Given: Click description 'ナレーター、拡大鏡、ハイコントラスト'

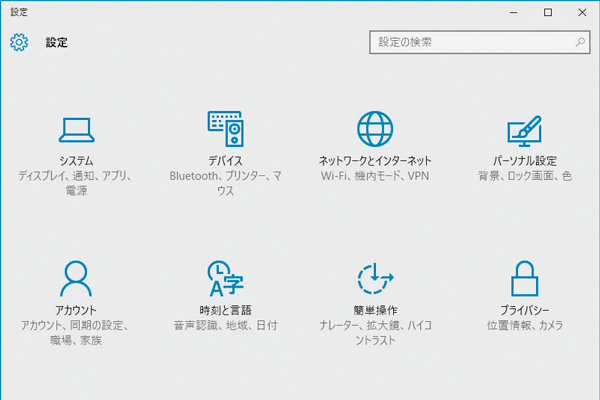Looking at the screenshot, I should pos(375,332).
